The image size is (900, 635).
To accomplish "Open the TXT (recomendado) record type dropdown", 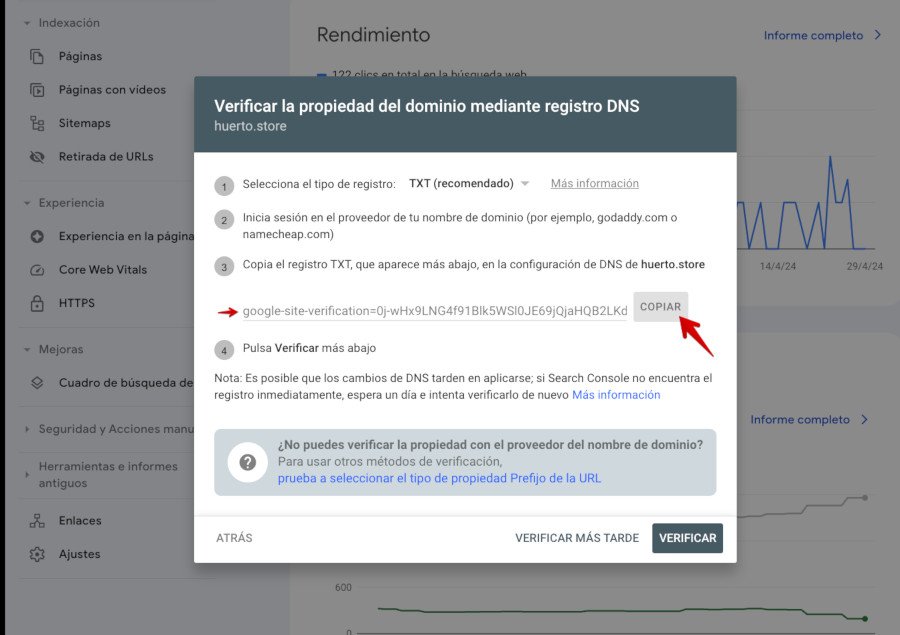I will 468,184.
